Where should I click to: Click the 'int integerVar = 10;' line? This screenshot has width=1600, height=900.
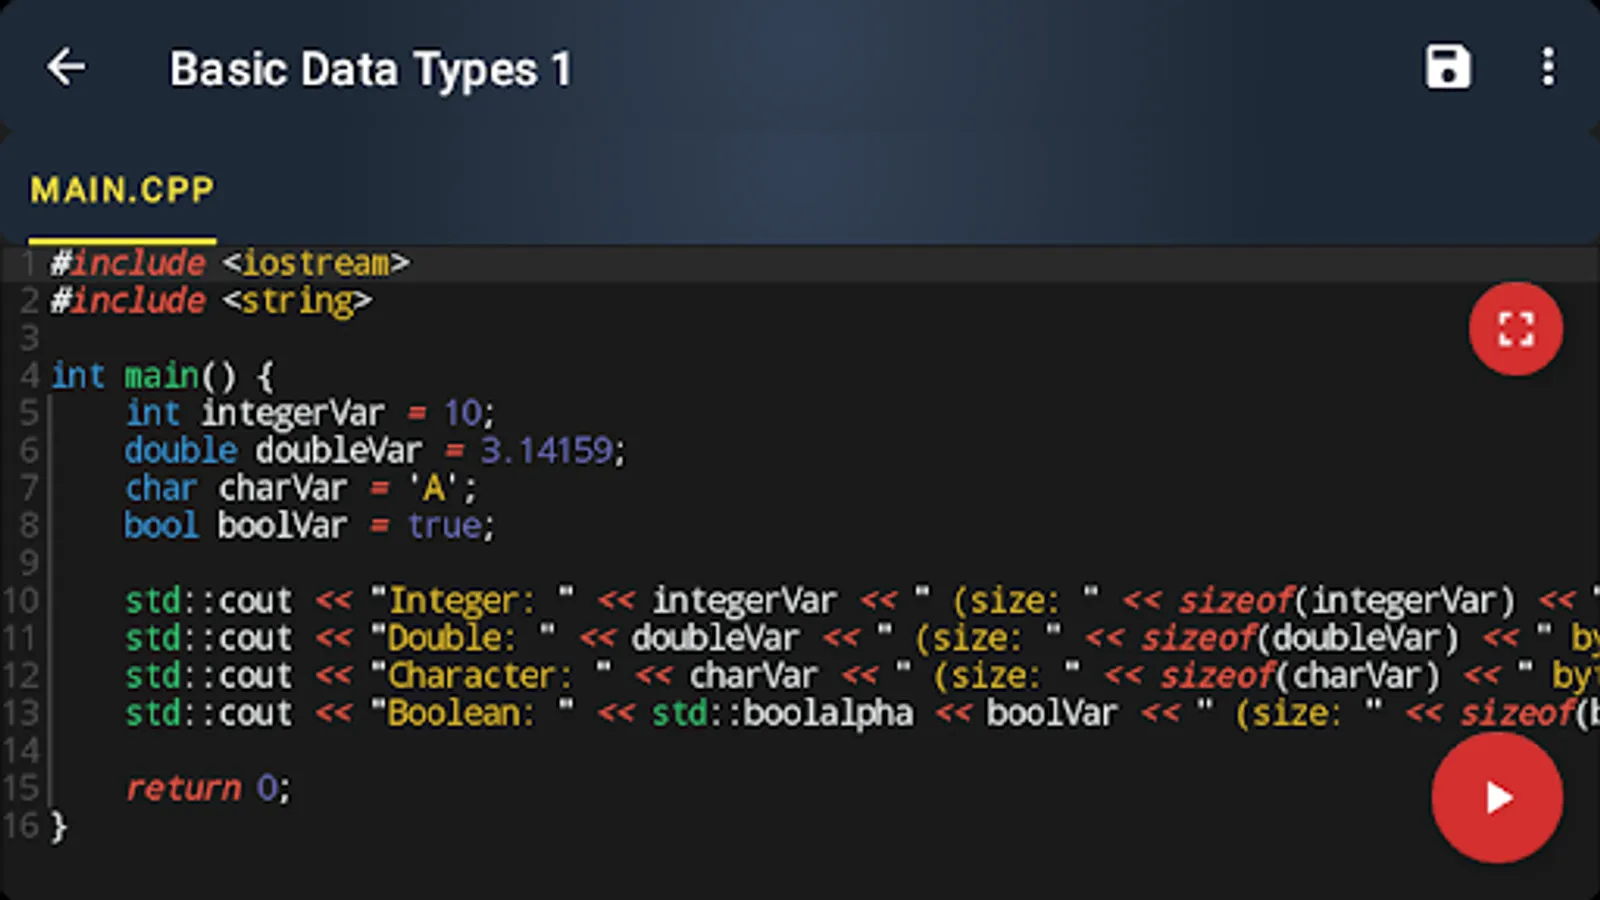pos(310,413)
